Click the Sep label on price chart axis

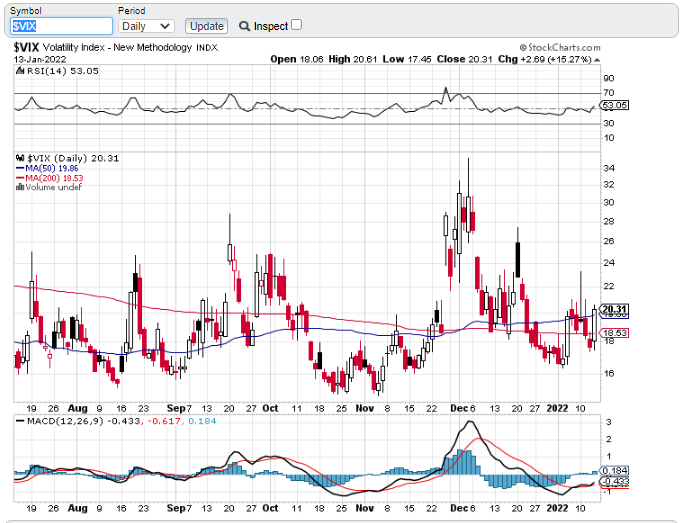coord(176,409)
